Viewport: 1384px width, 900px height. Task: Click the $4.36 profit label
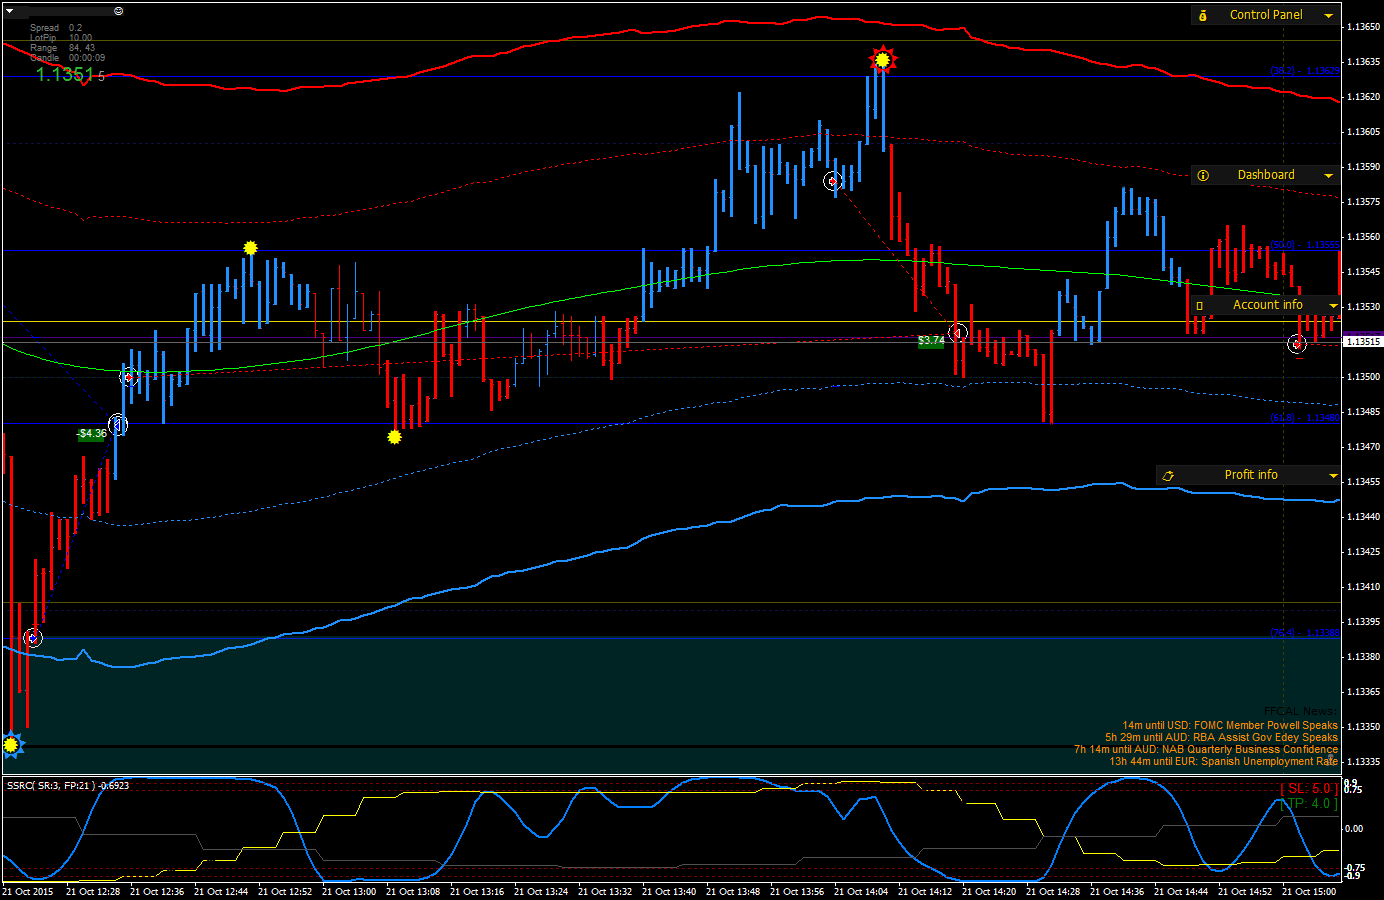92,434
